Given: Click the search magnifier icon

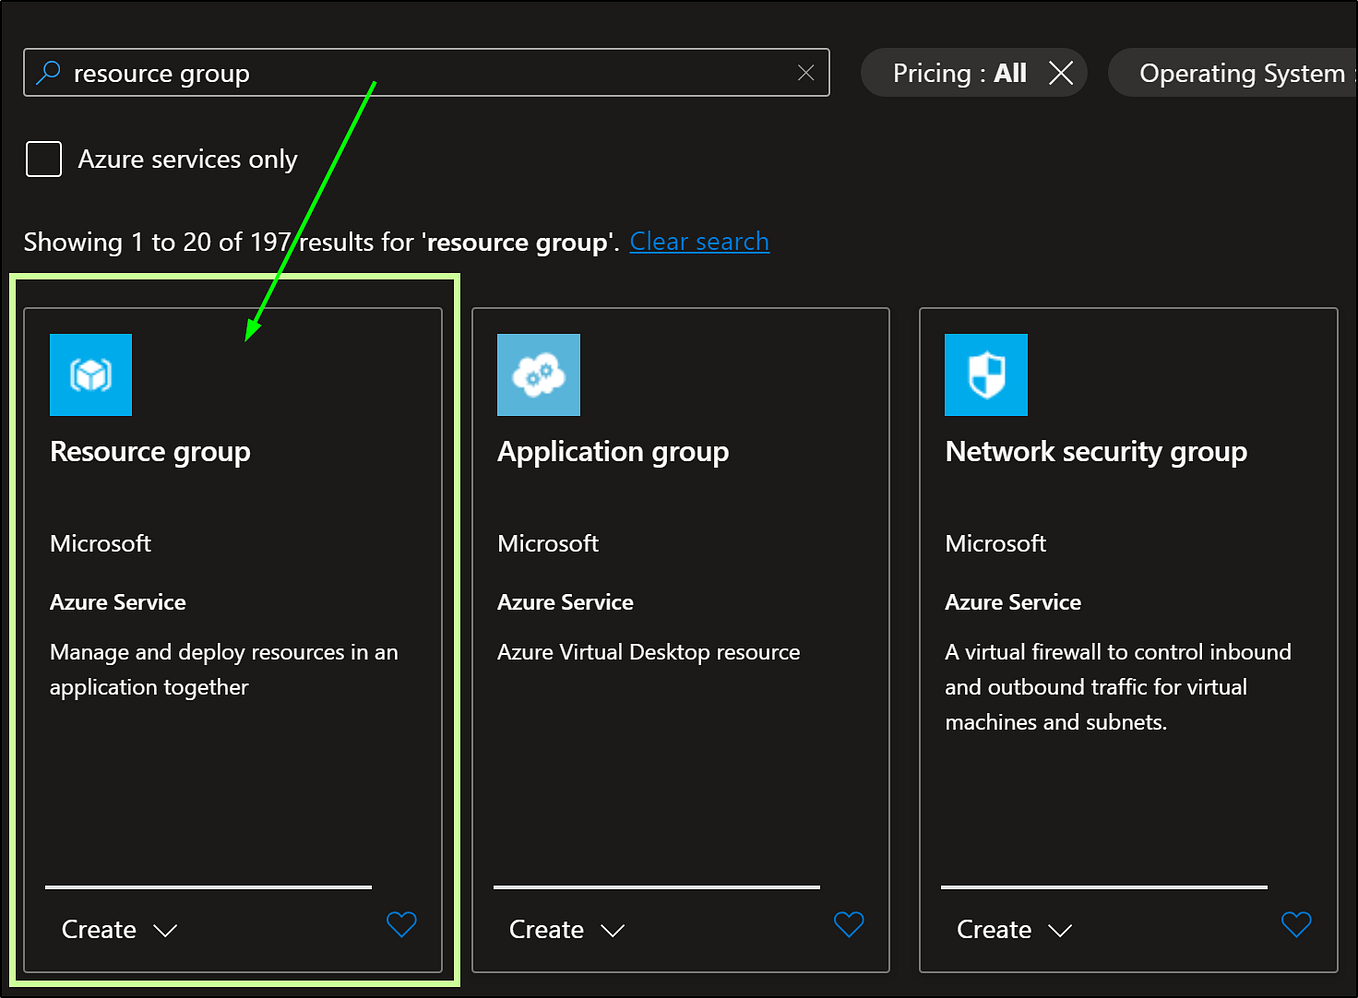Looking at the screenshot, I should pyautogui.click(x=47, y=72).
